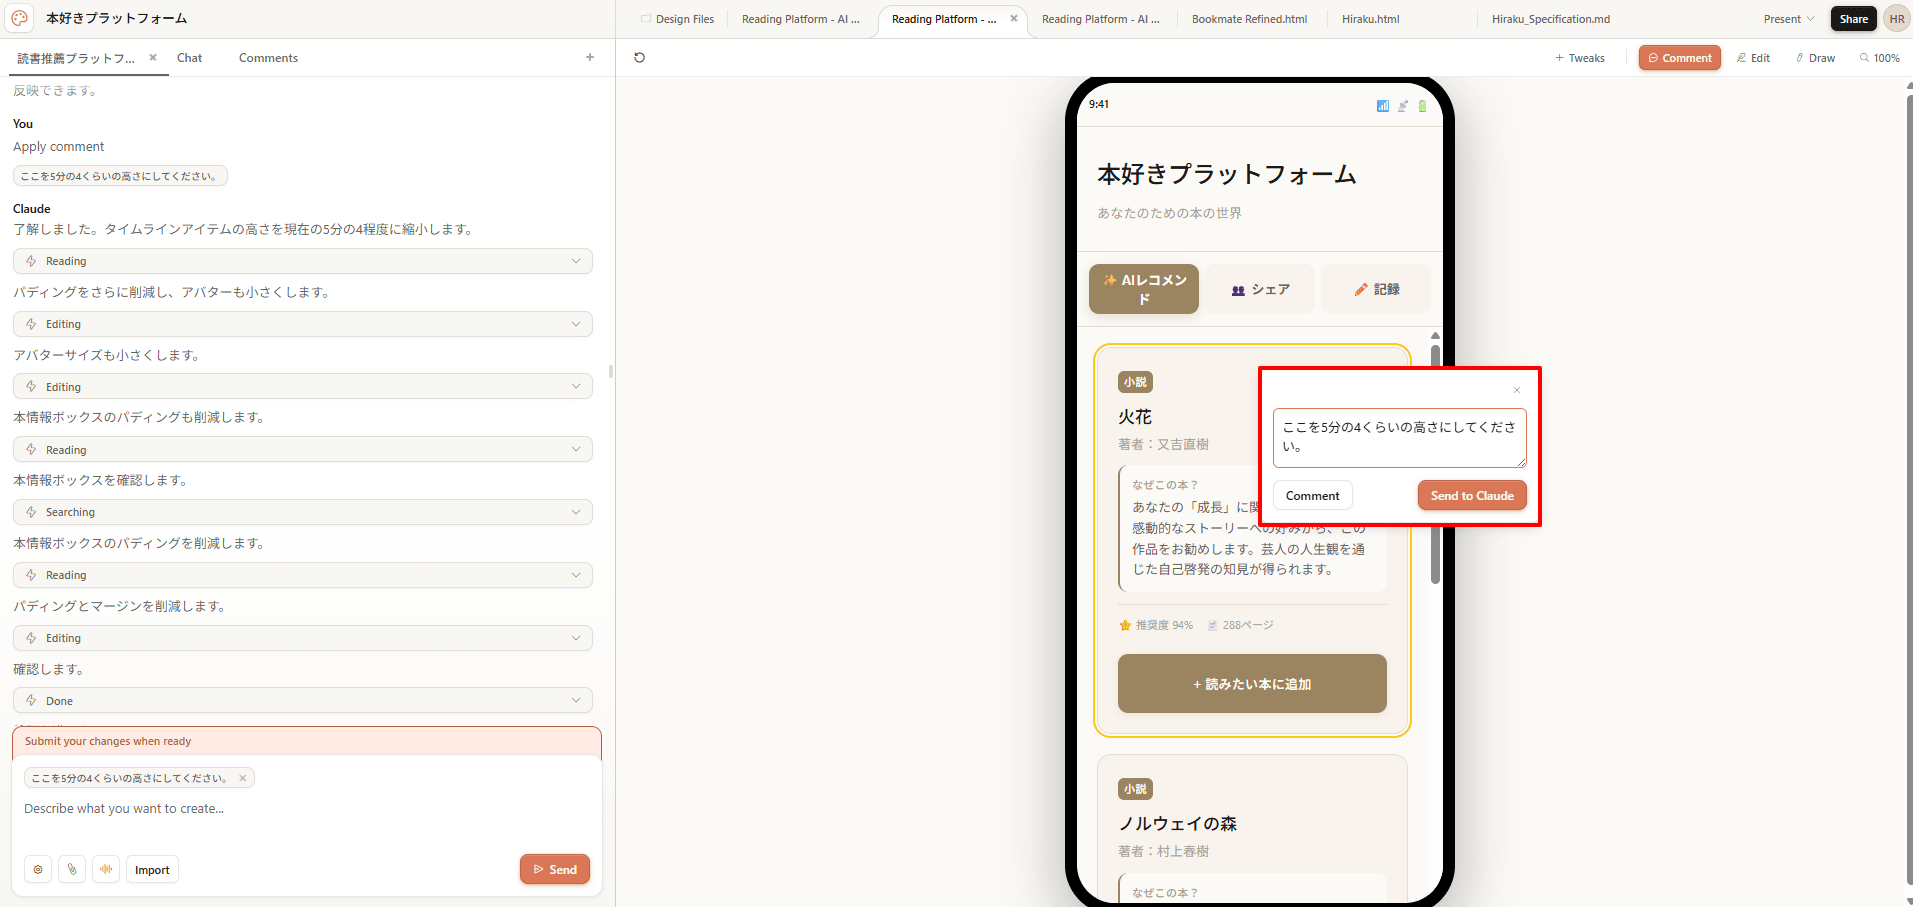Select the AIレコメンド tab in phone preview
The image size is (1913, 907).
[x=1144, y=289]
